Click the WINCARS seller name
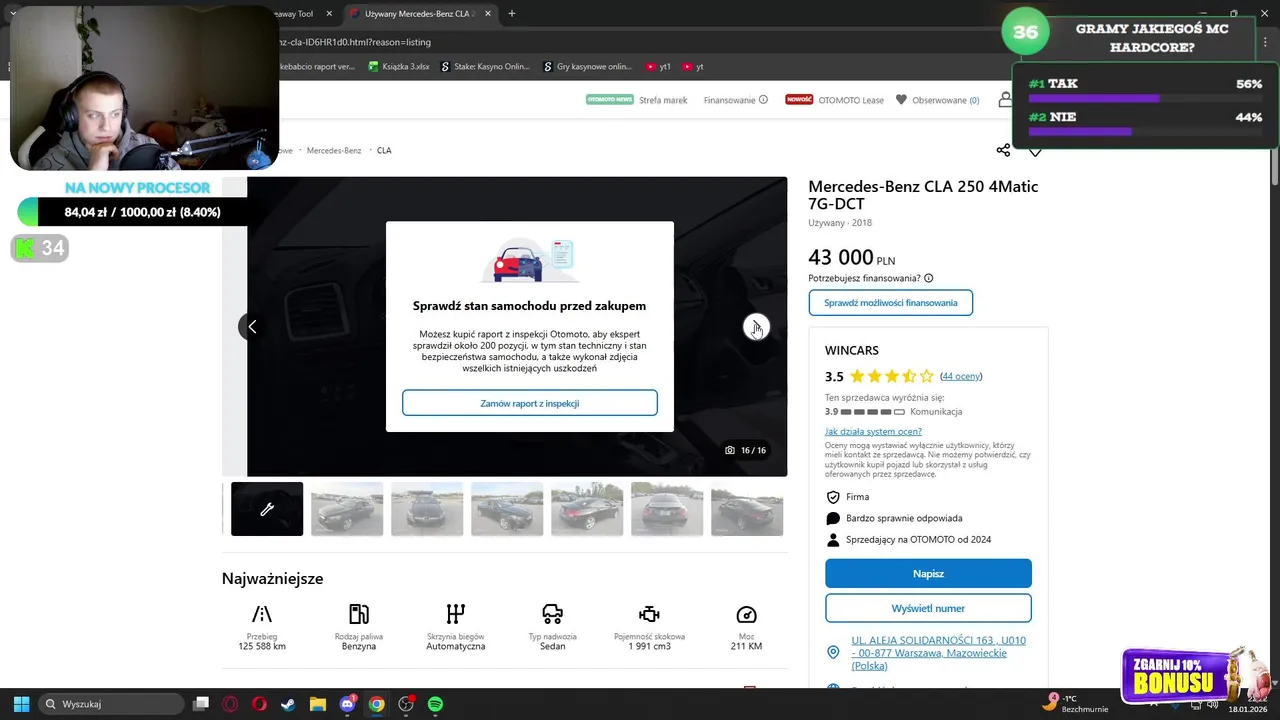1280x720 pixels. [852, 350]
